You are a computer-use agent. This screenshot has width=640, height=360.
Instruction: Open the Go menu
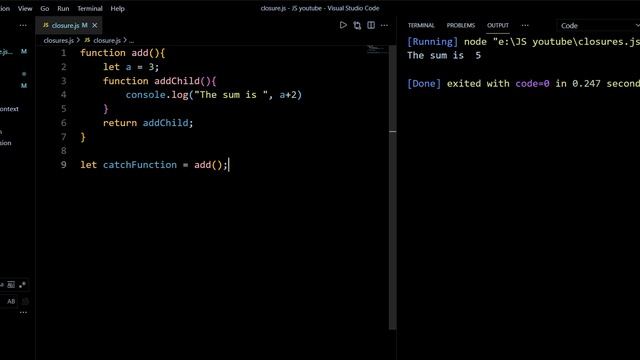[45, 8]
